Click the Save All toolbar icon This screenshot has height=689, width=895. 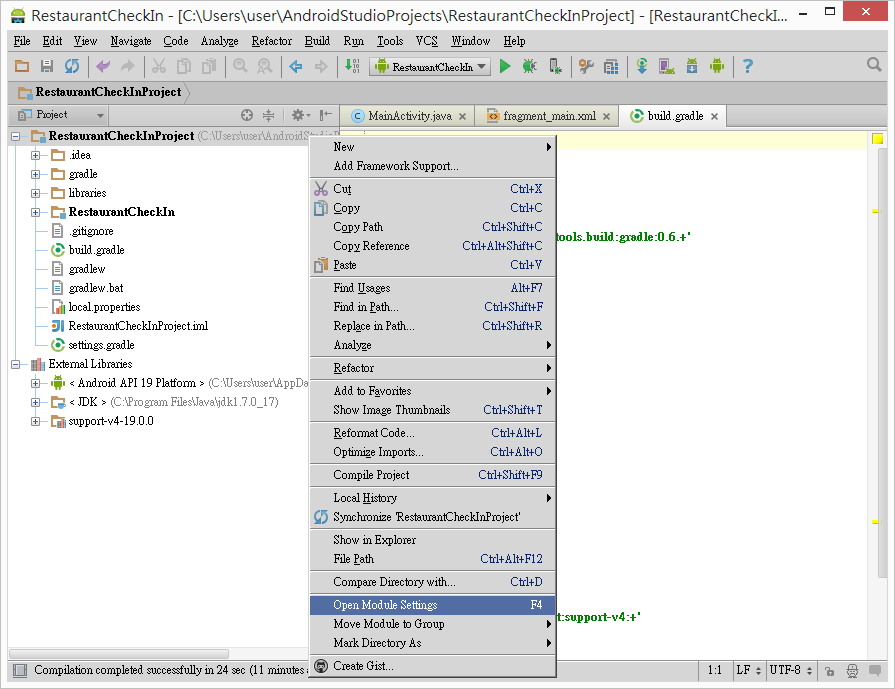tap(46, 66)
